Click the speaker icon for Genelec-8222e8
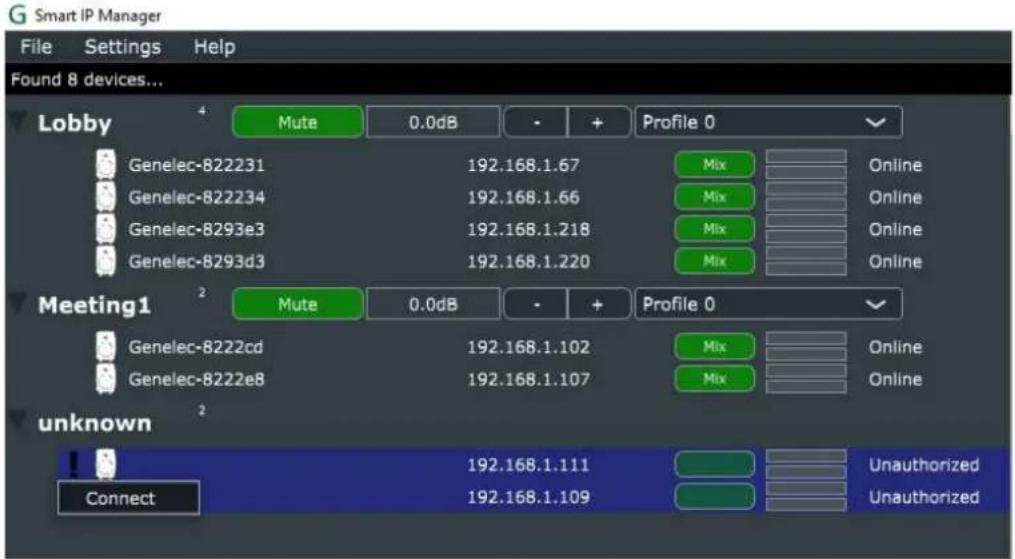The width and height of the screenshot is (1015, 559). pyautogui.click(x=106, y=379)
